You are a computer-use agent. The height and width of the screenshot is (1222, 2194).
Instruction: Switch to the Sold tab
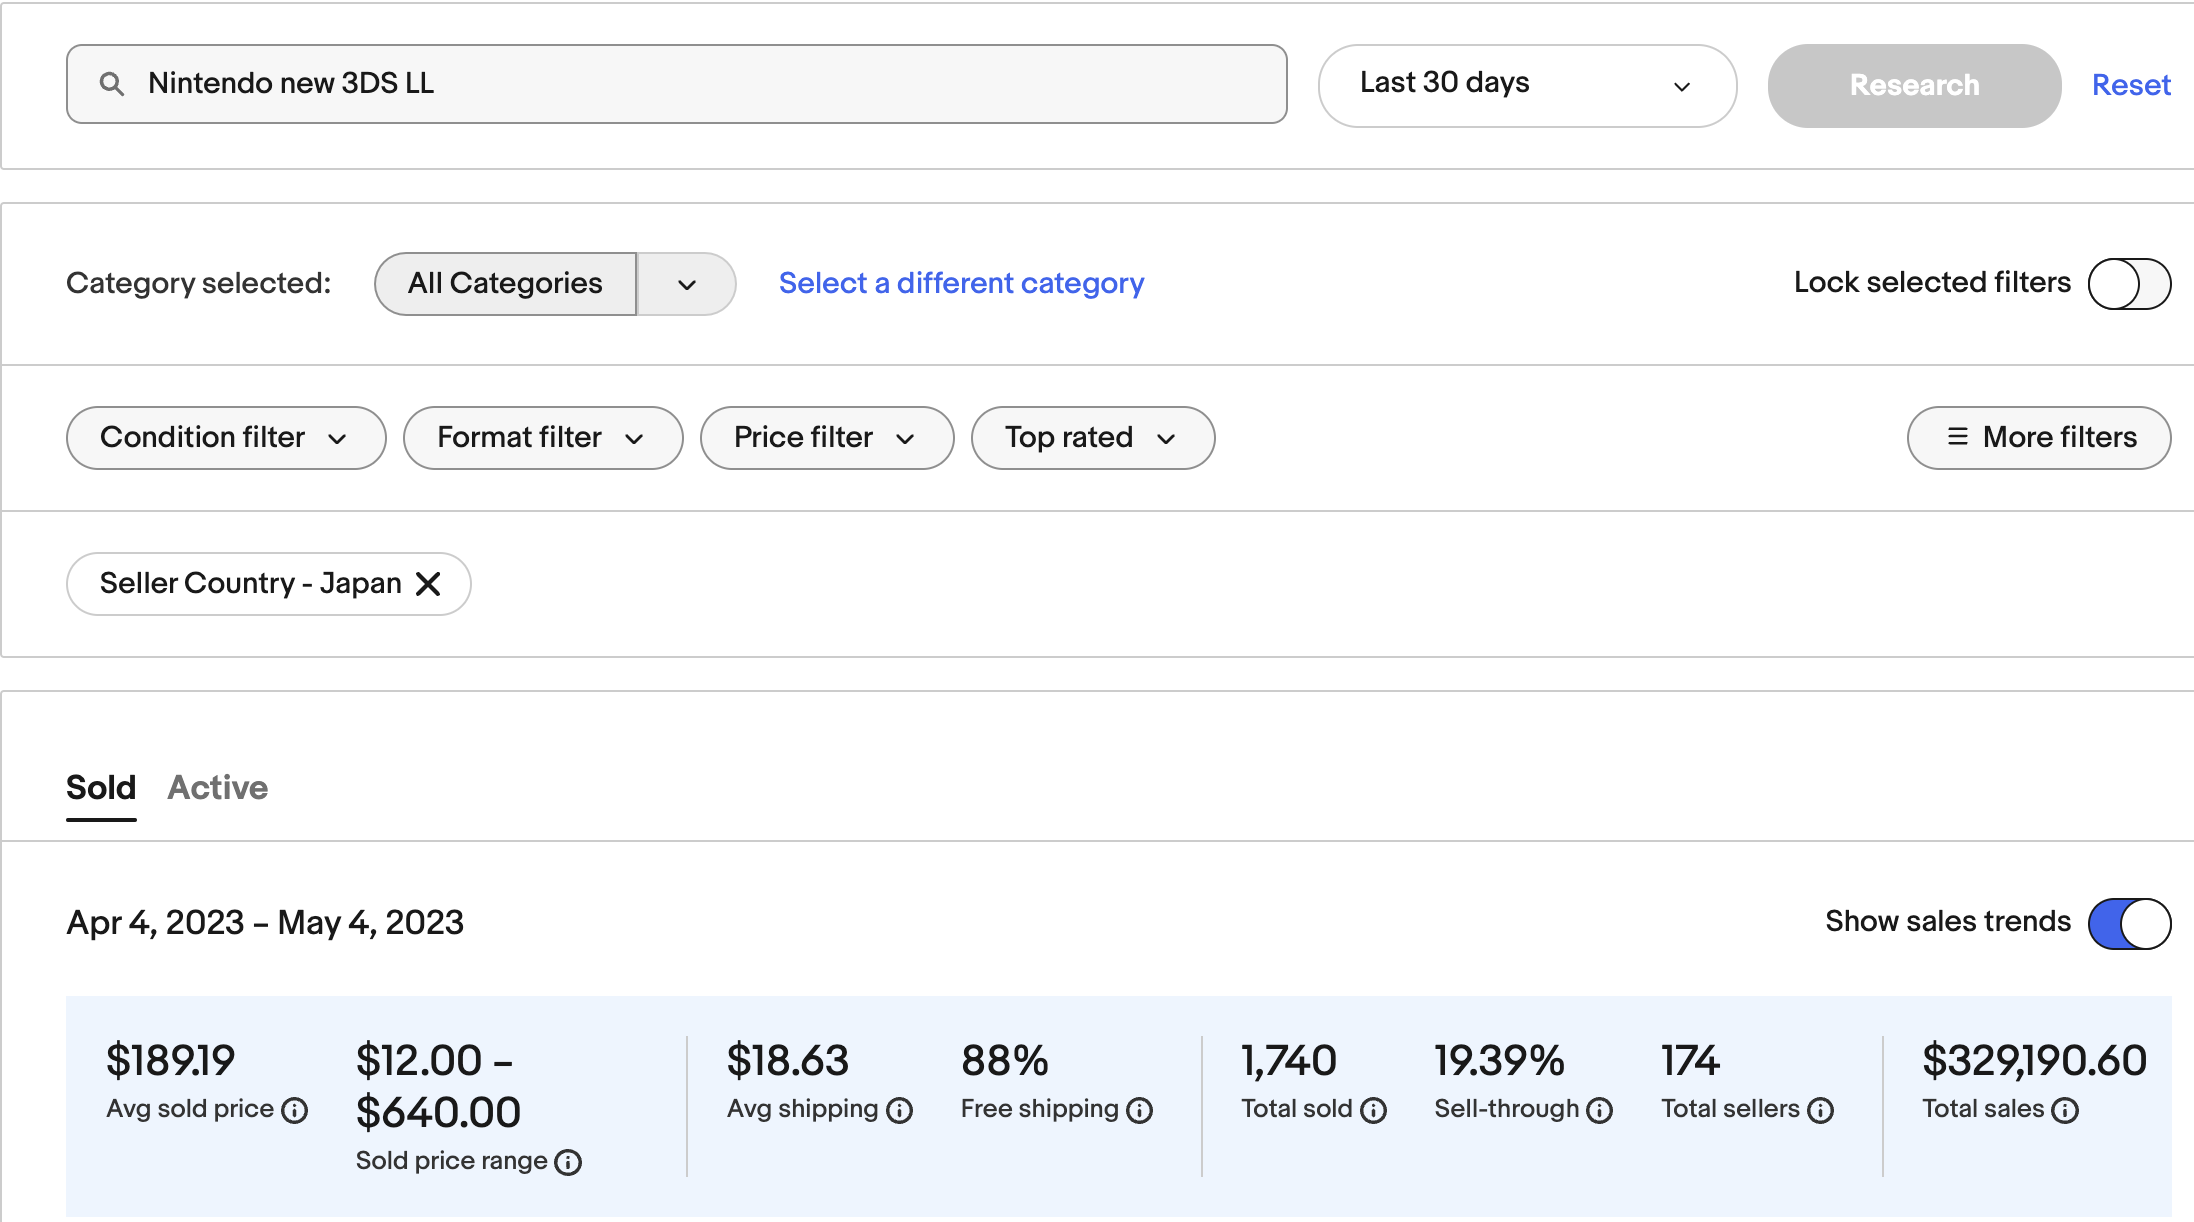tap(101, 788)
